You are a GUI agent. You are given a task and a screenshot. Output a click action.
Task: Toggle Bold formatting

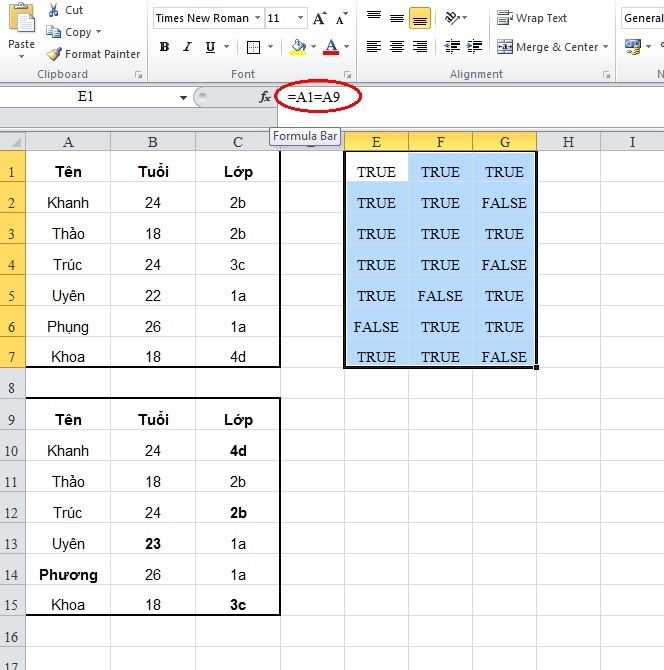(x=164, y=47)
